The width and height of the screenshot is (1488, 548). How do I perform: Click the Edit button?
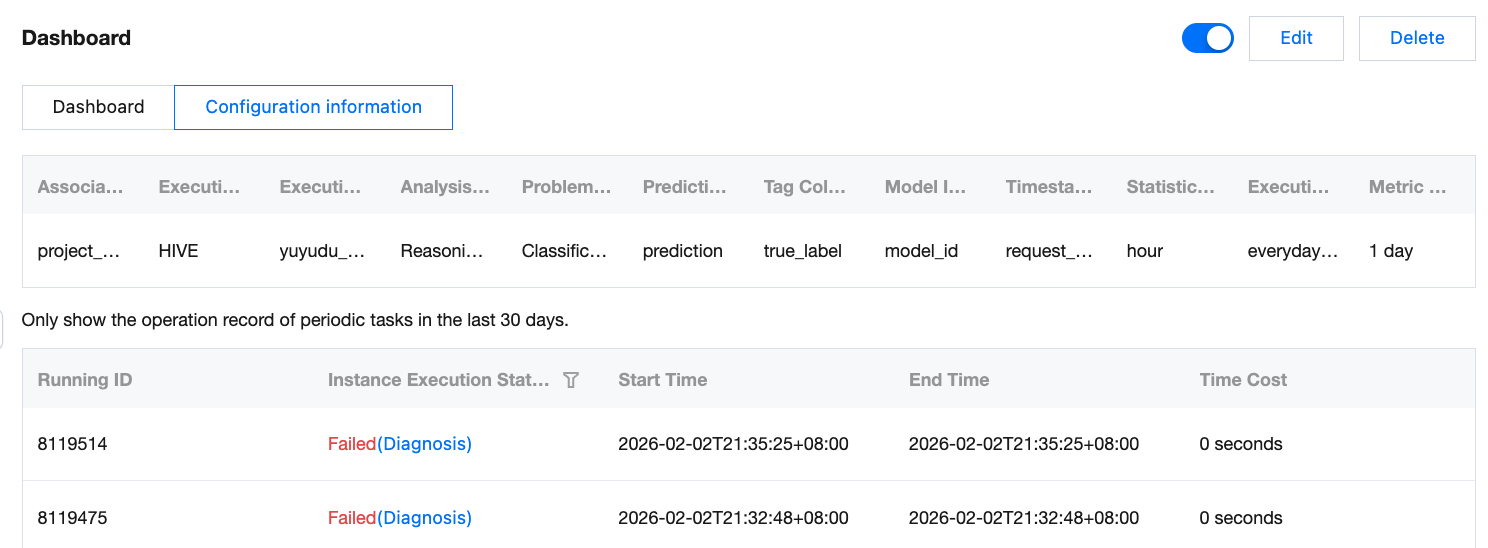1296,38
